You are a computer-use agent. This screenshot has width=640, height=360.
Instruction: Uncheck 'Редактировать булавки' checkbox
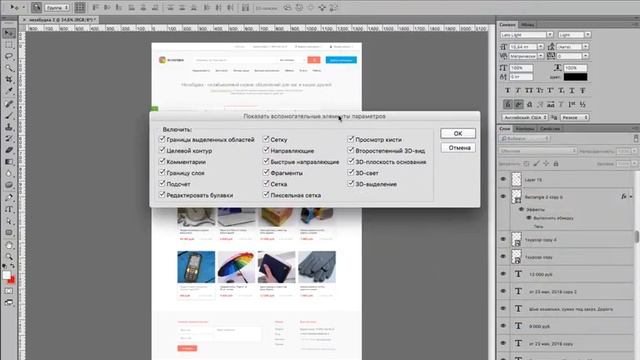pos(162,195)
